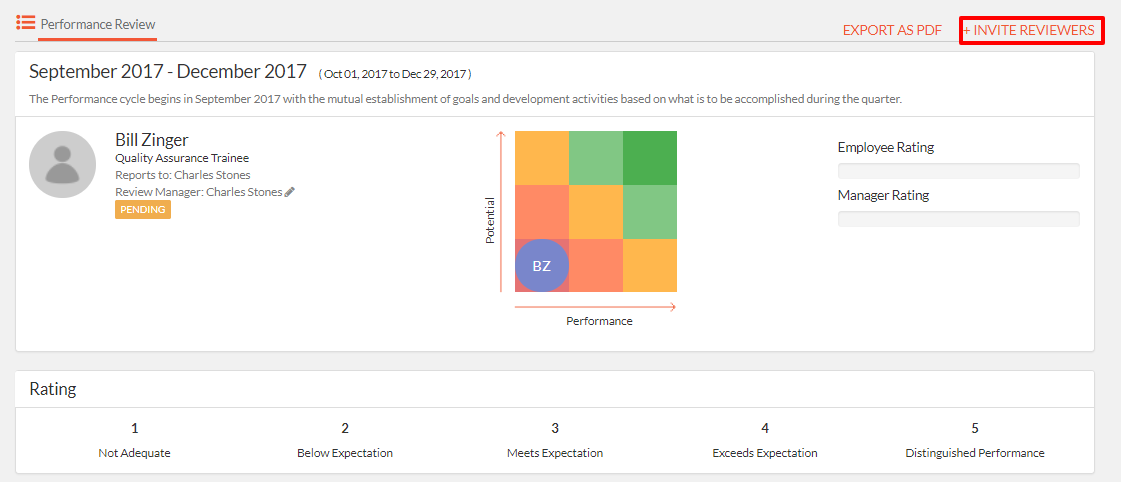Select the bottom-right orange grid cell

(x=650, y=265)
